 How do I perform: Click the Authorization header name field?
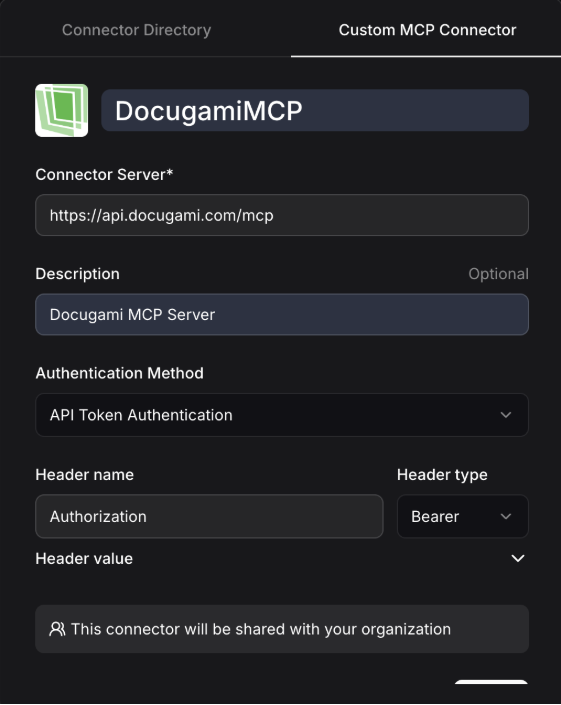(209, 516)
